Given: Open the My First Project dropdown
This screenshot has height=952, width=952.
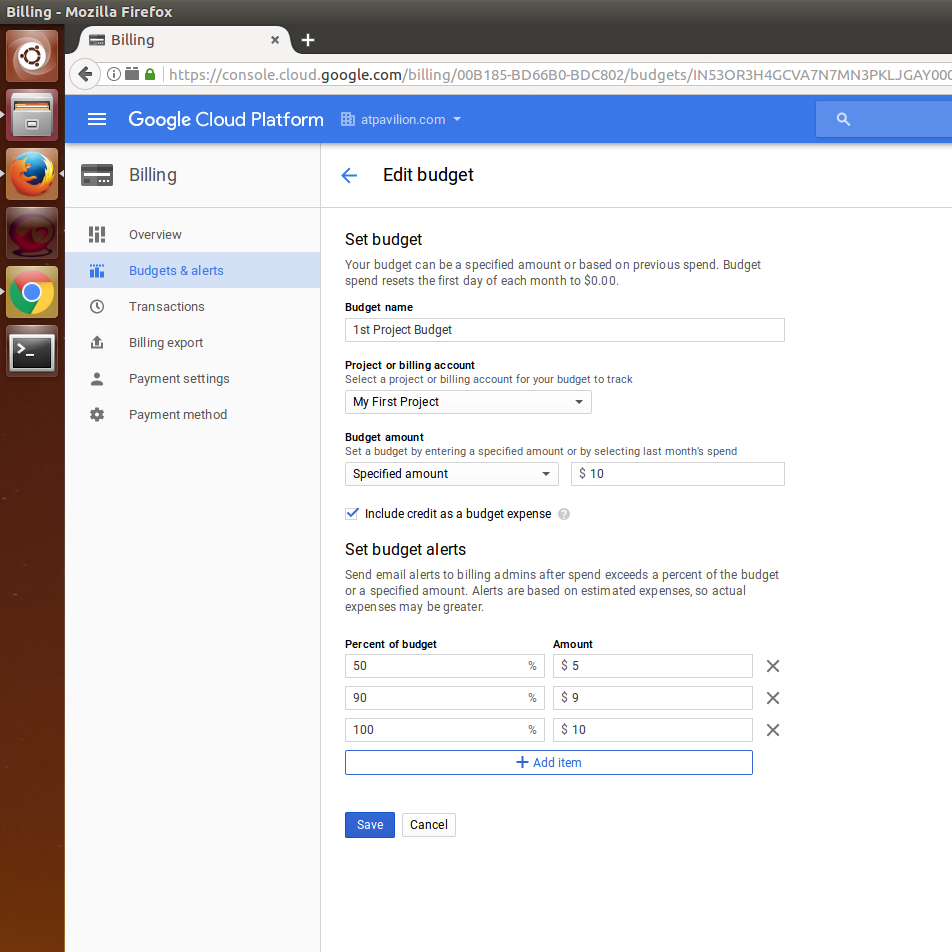Looking at the screenshot, I should tap(468, 402).
